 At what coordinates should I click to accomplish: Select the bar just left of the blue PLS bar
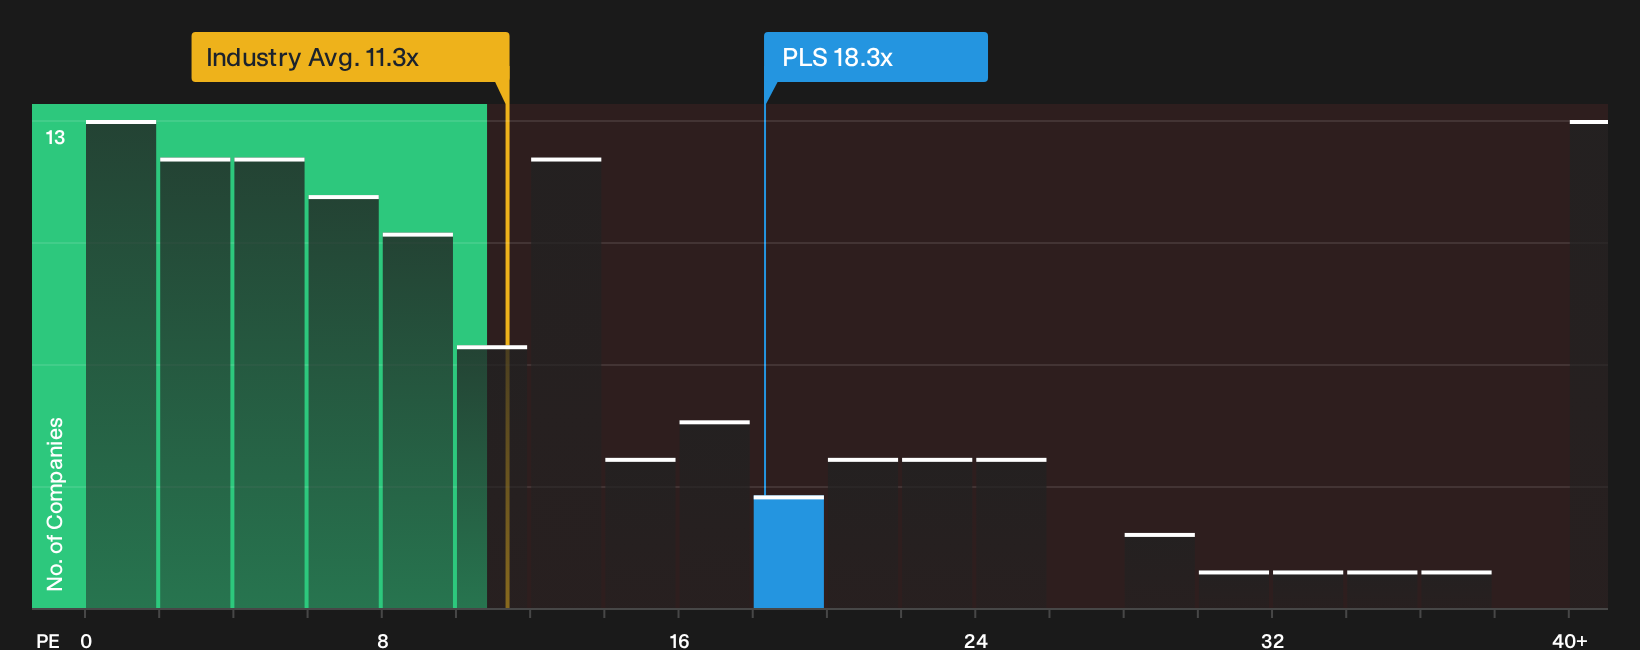point(714,514)
